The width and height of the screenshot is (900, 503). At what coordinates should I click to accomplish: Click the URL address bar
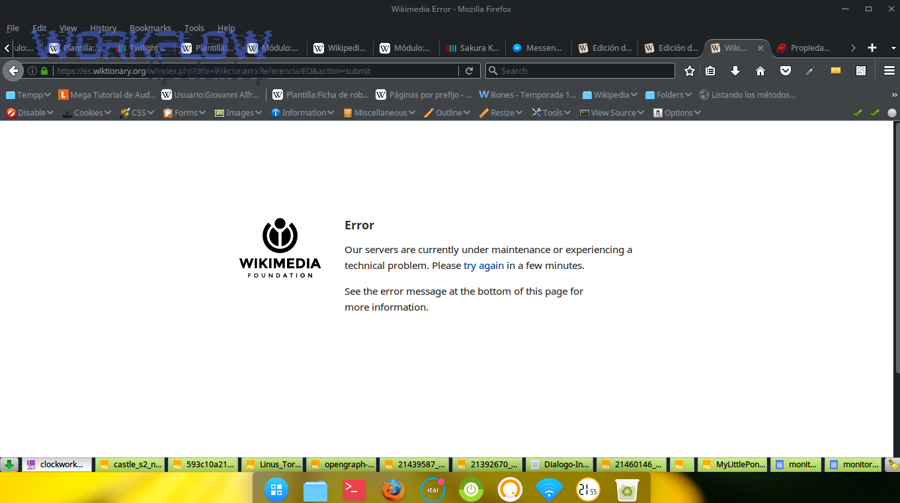(x=256, y=71)
